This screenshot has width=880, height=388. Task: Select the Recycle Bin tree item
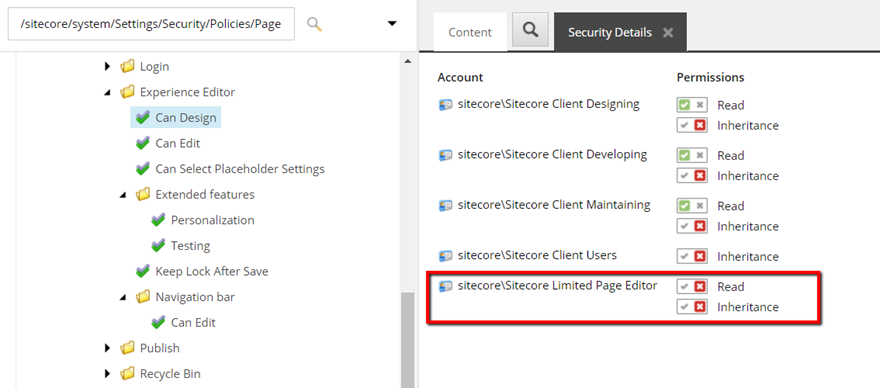170,373
